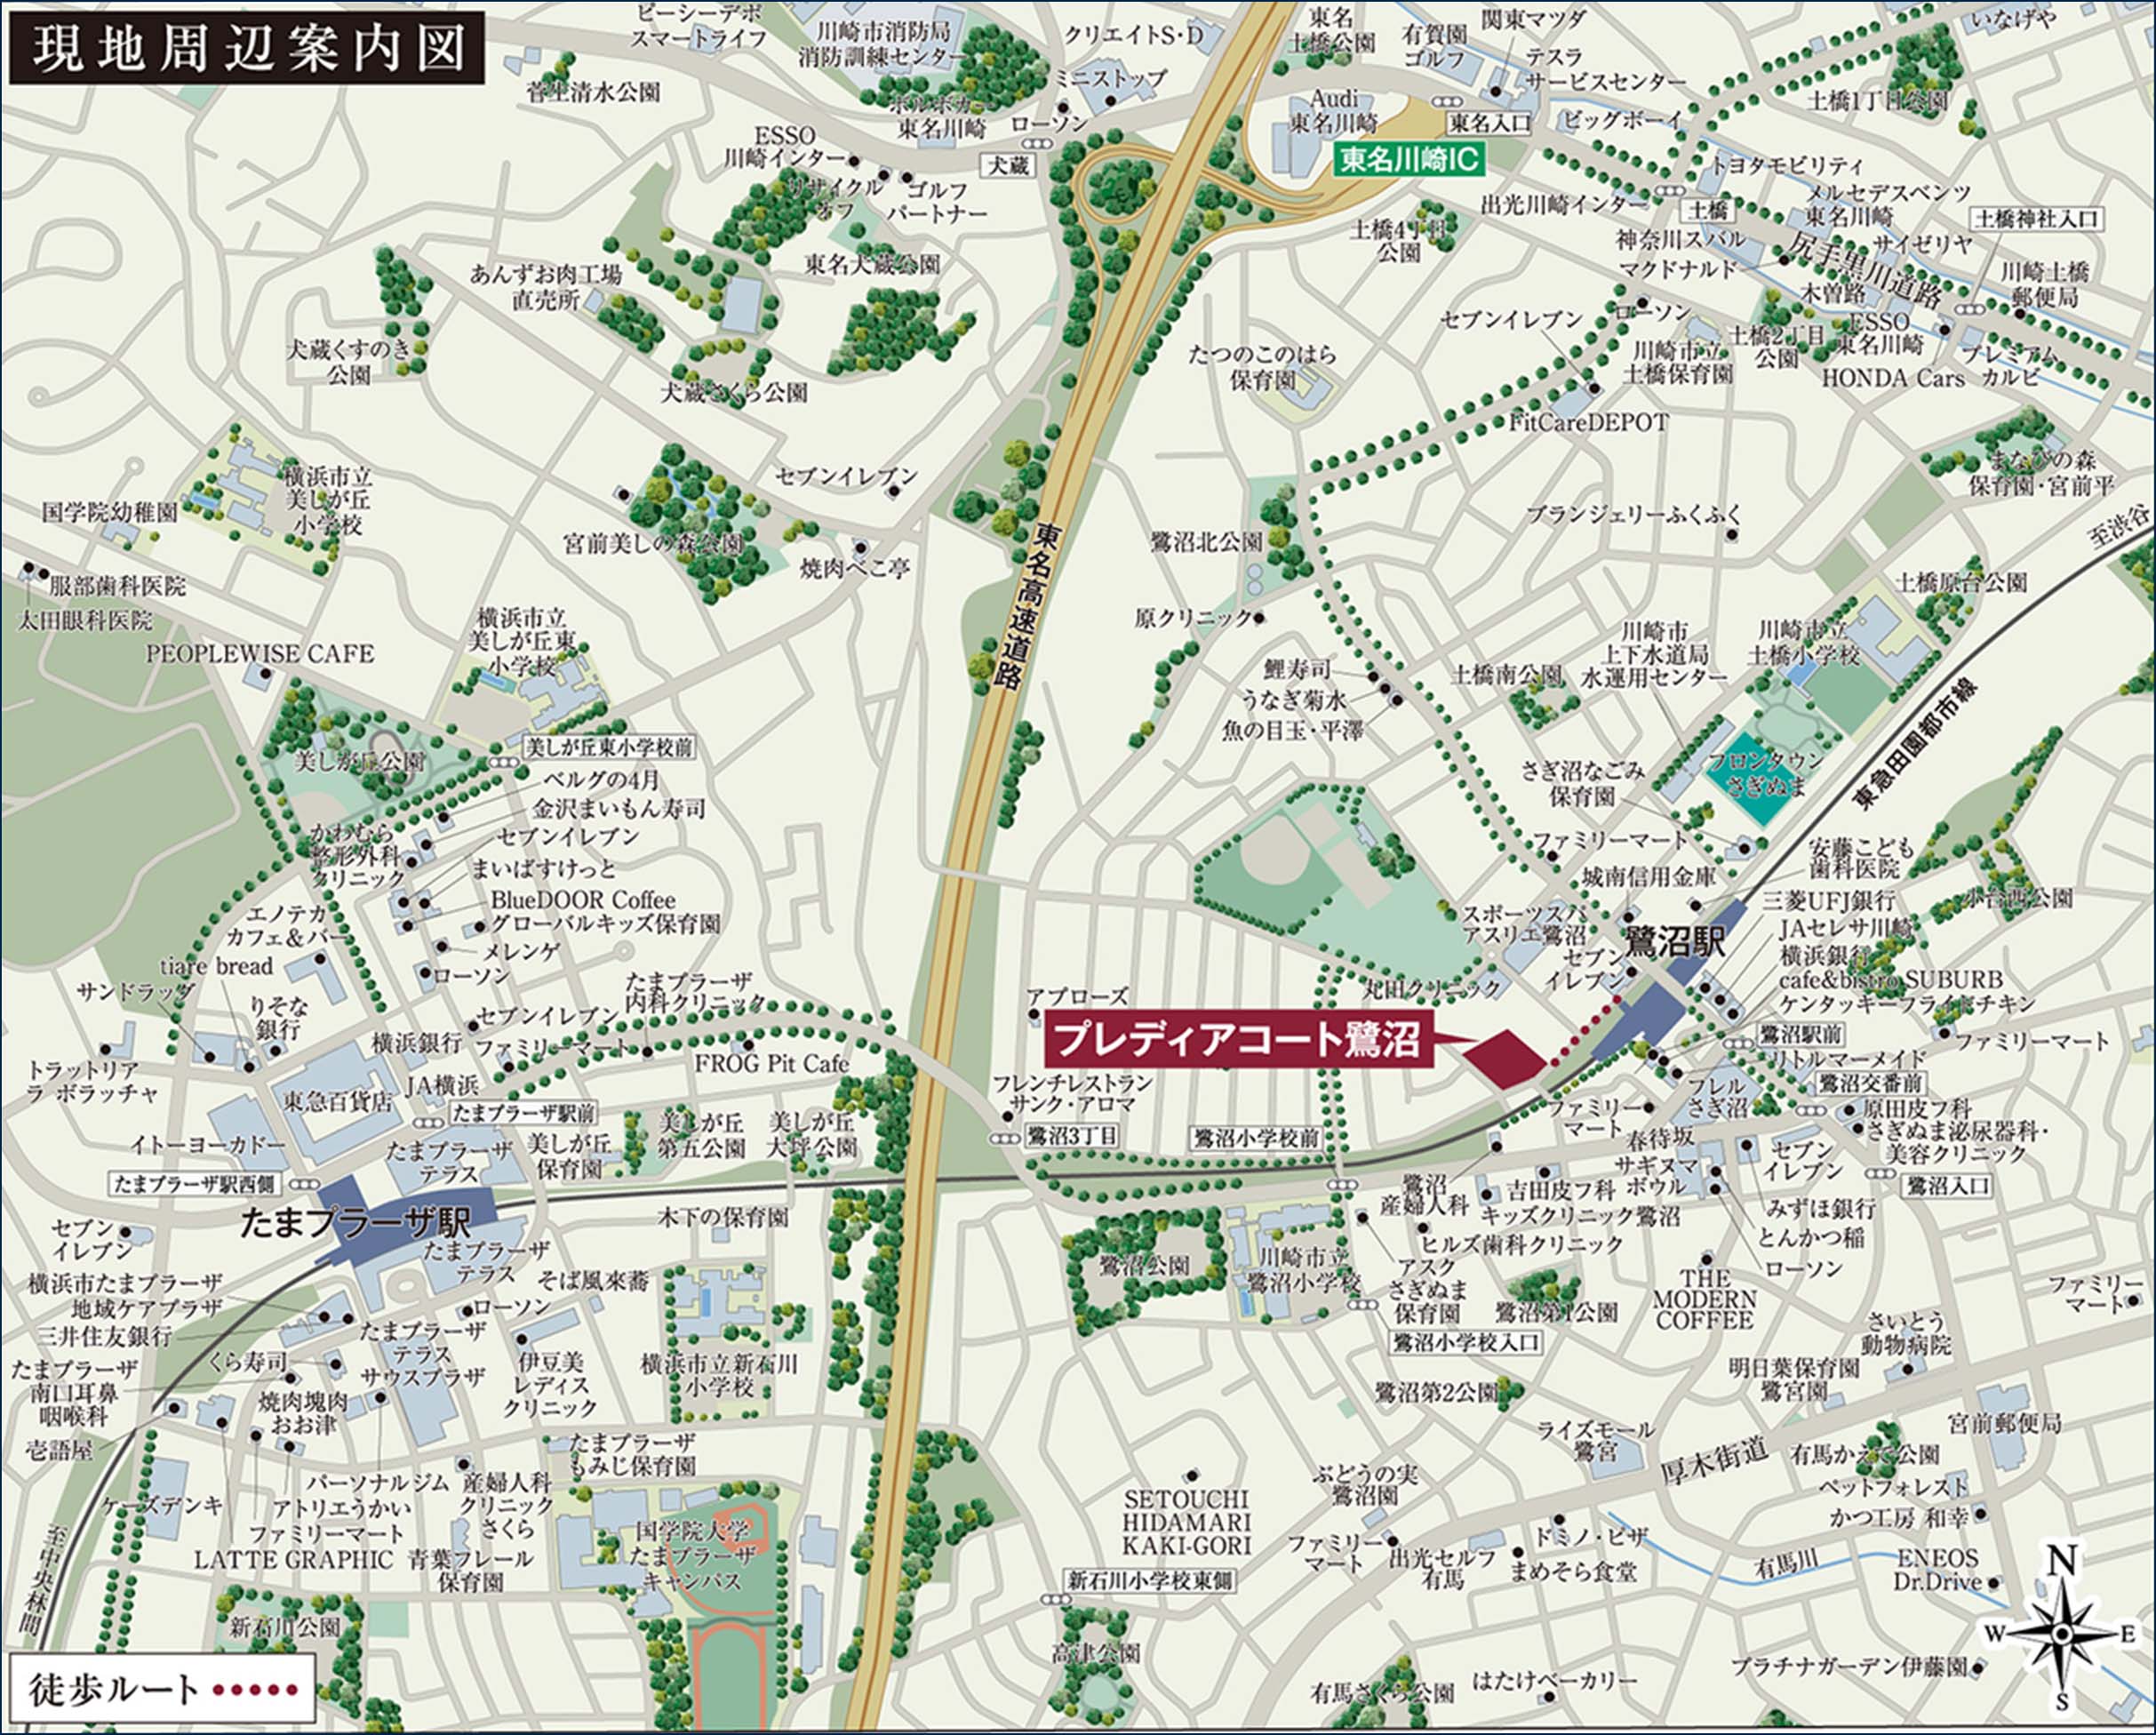
Task: Click the イトーヨーカドー label
Action: point(207,1143)
